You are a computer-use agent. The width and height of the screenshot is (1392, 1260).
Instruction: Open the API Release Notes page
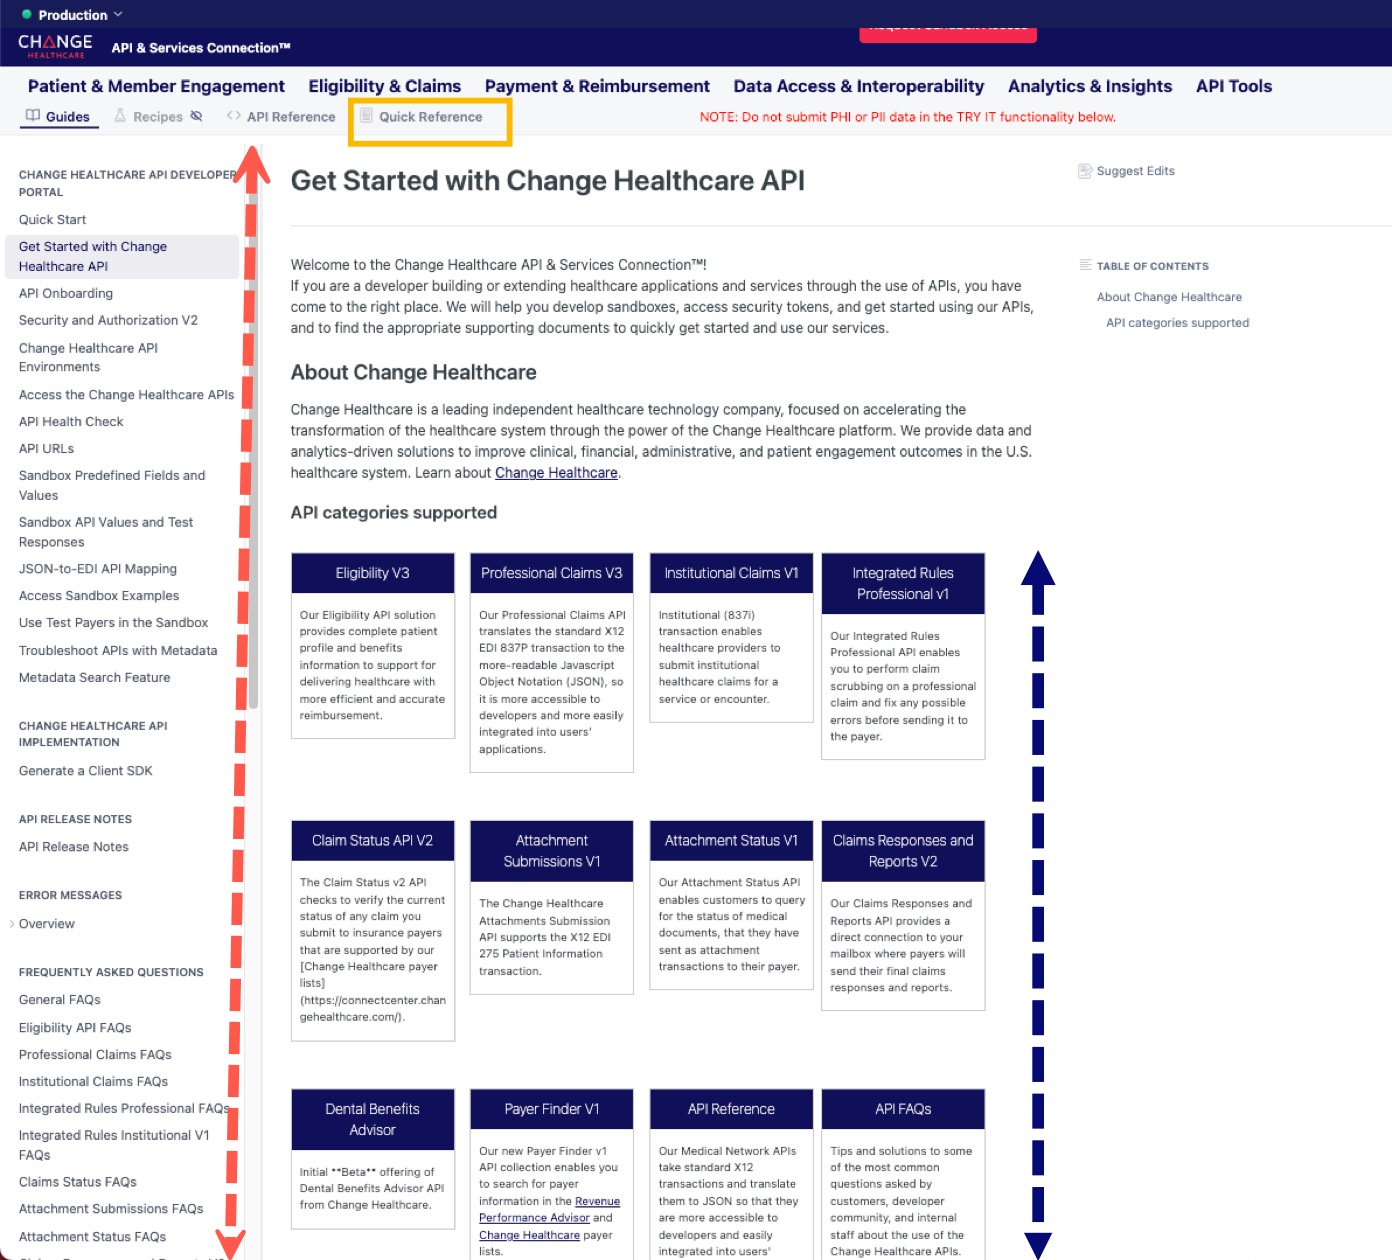(x=74, y=847)
